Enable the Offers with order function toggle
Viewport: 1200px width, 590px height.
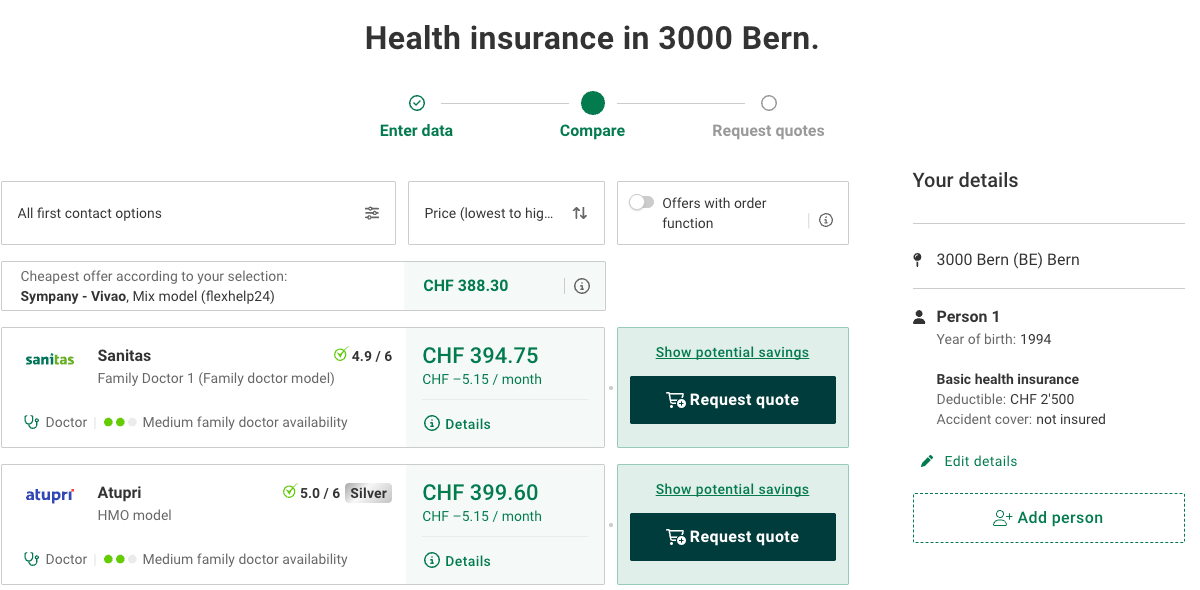(x=641, y=203)
